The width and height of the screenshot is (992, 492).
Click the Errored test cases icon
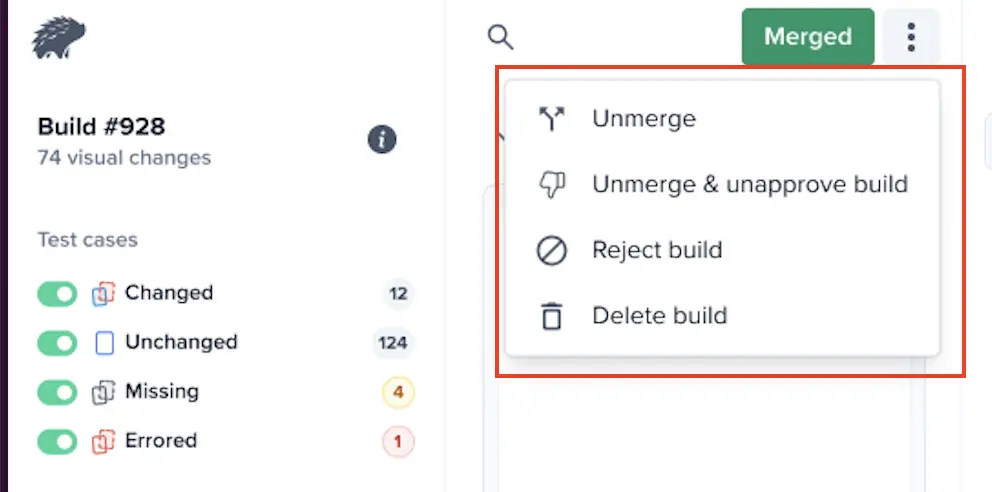(x=104, y=441)
